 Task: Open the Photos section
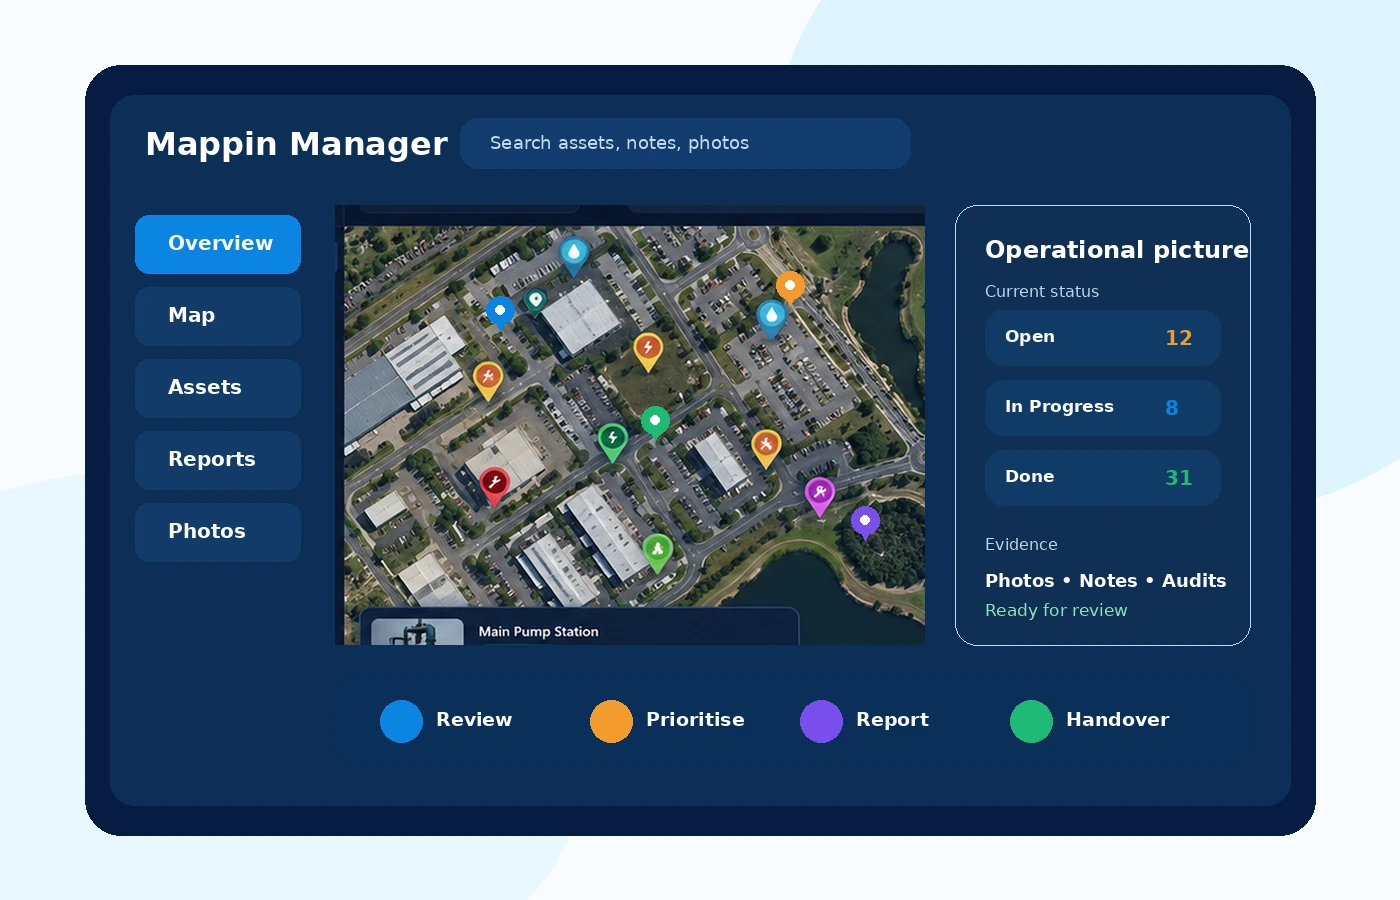pos(218,532)
